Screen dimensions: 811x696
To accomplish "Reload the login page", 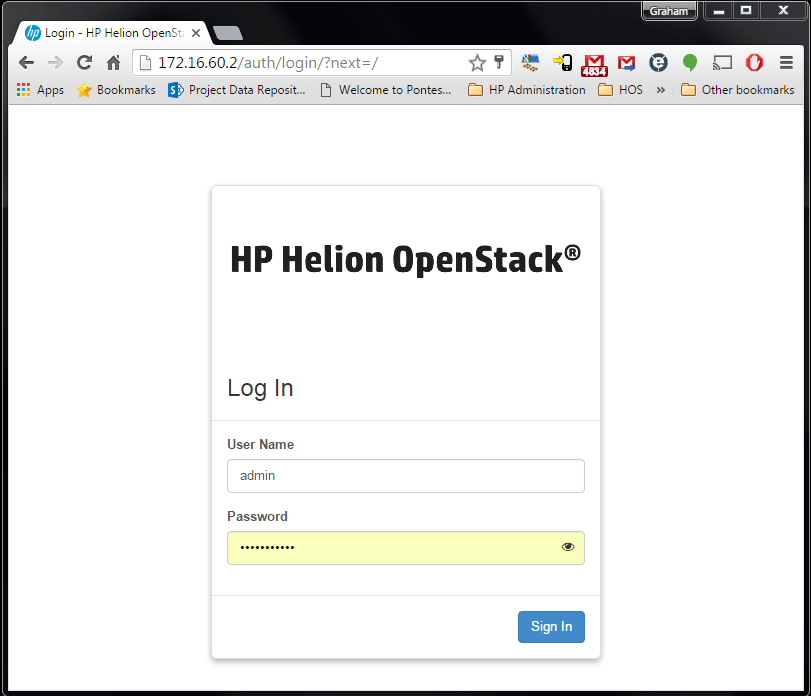I will coord(85,63).
